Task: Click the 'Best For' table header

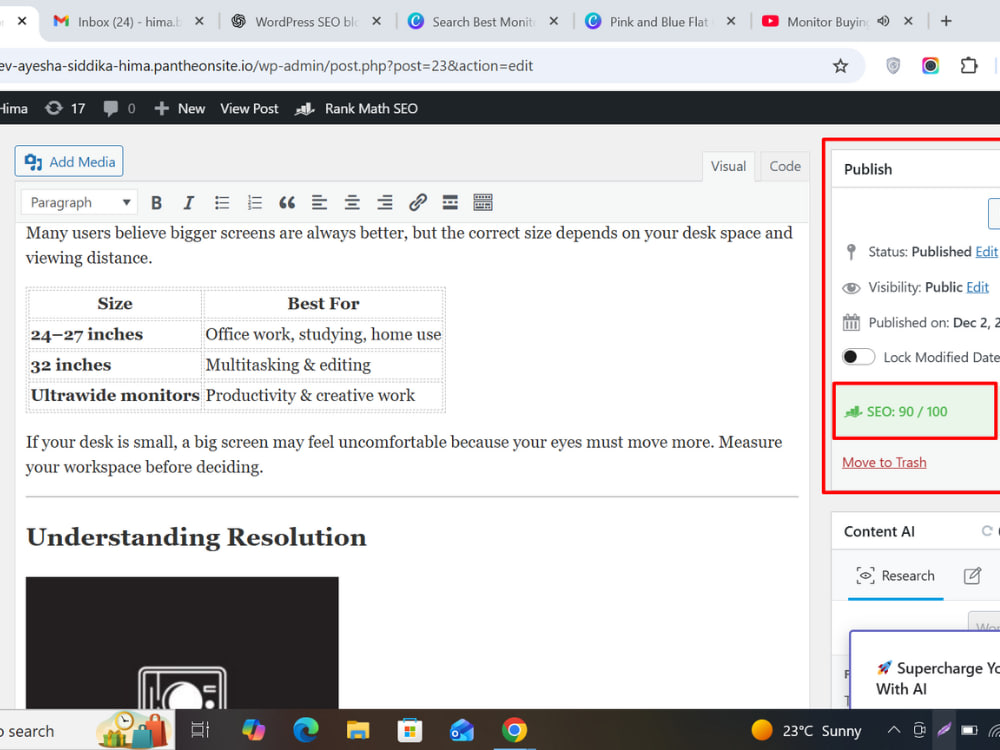Action: pos(323,304)
